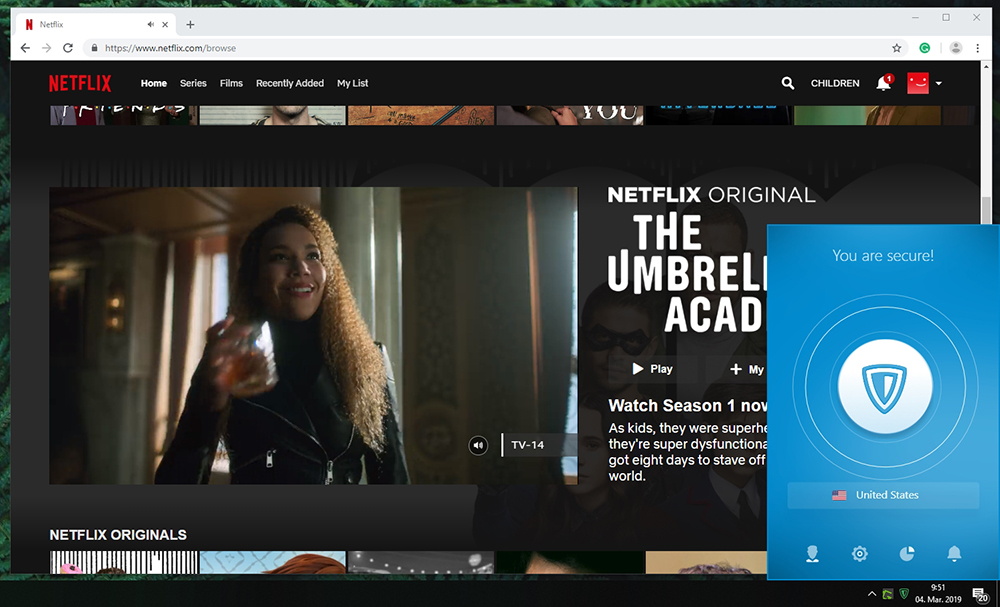
Task: Open the taskbar clock and date
Action: coord(938,594)
